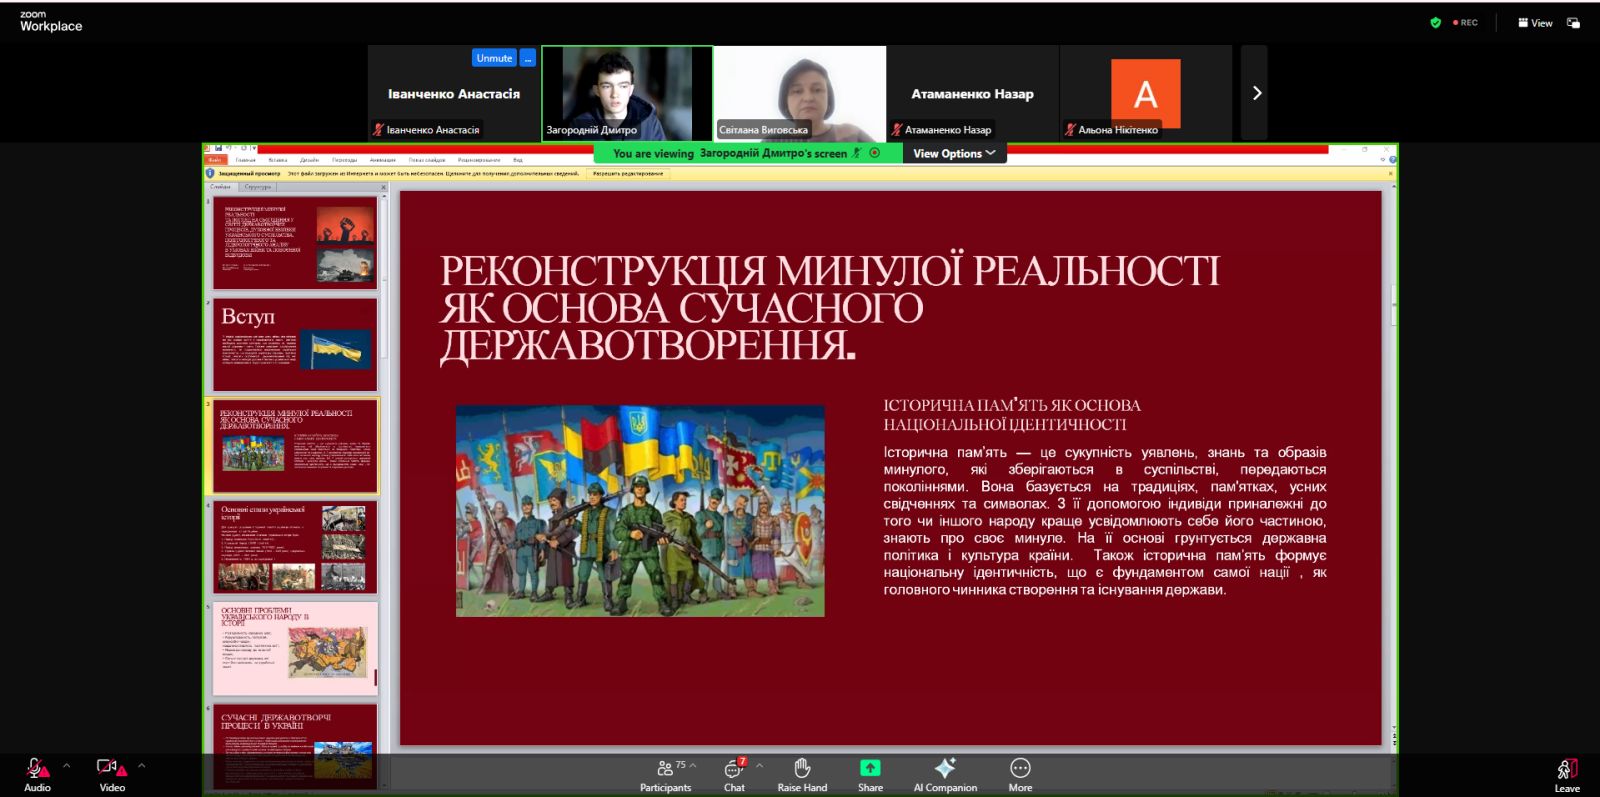Open the More options menu
The width and height of the screenshot is (1600, 797).
tap(1020, 774)
